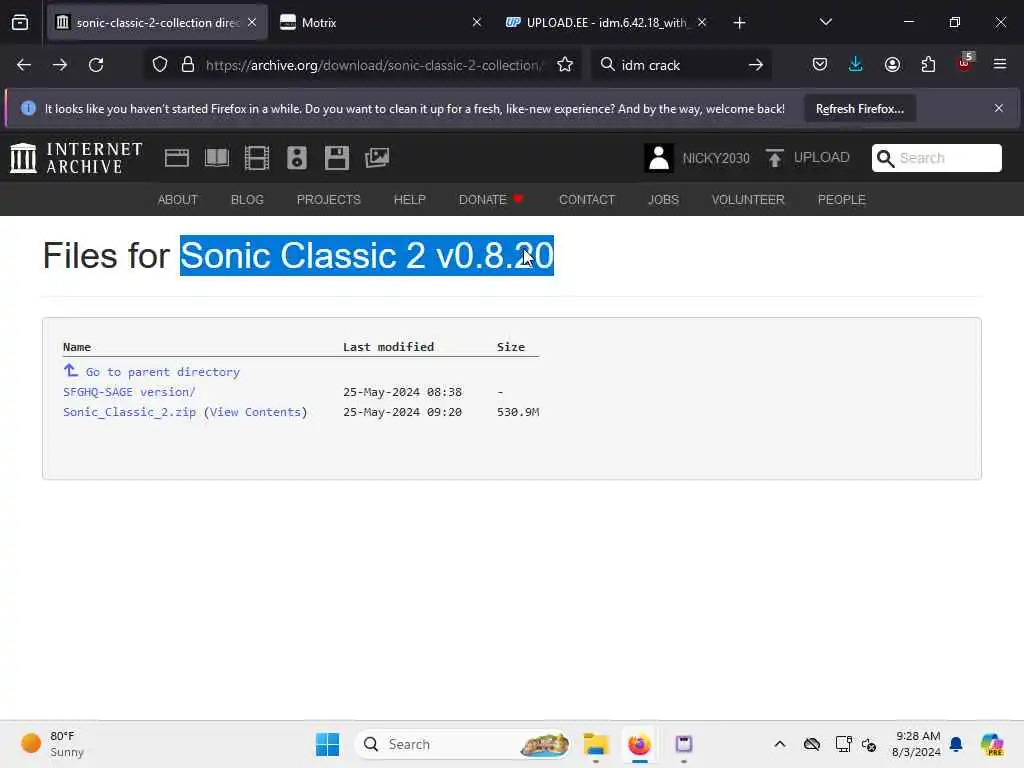
Task: Open the tracking protection shield icon
Action: [x=160, y=65]
